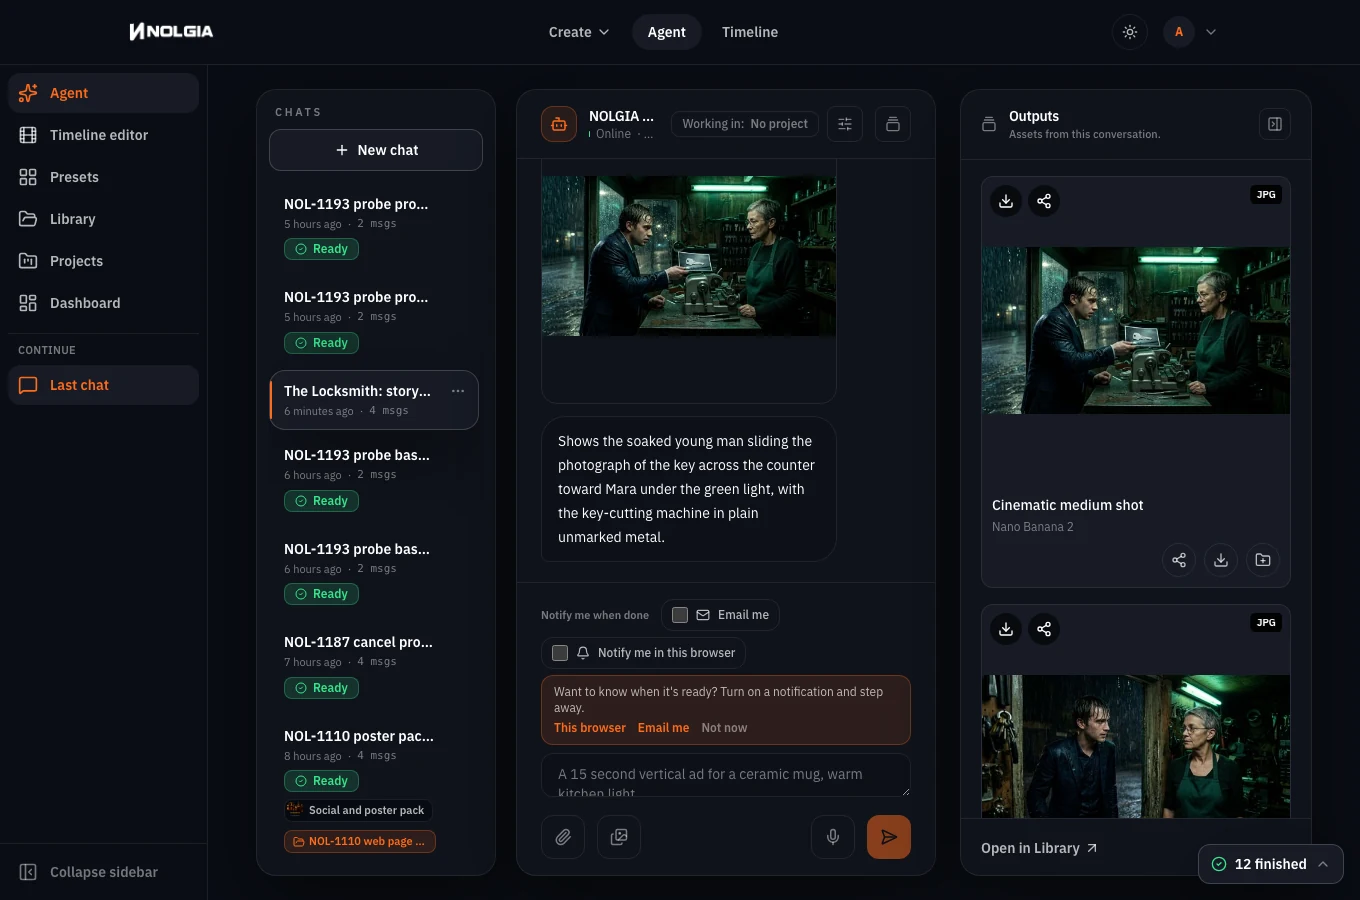The image size is (1360, 900).
Task: Start a New chat
Action: 376,150
